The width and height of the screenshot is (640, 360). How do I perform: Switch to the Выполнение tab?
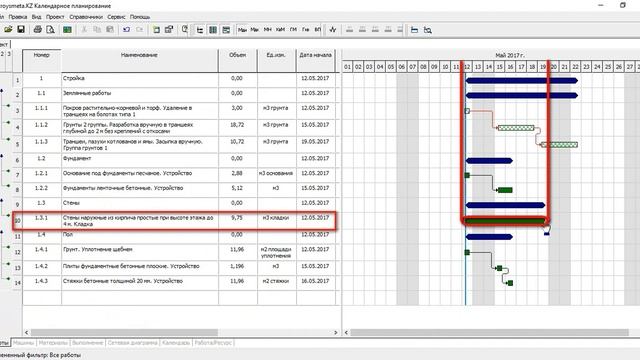87,343
